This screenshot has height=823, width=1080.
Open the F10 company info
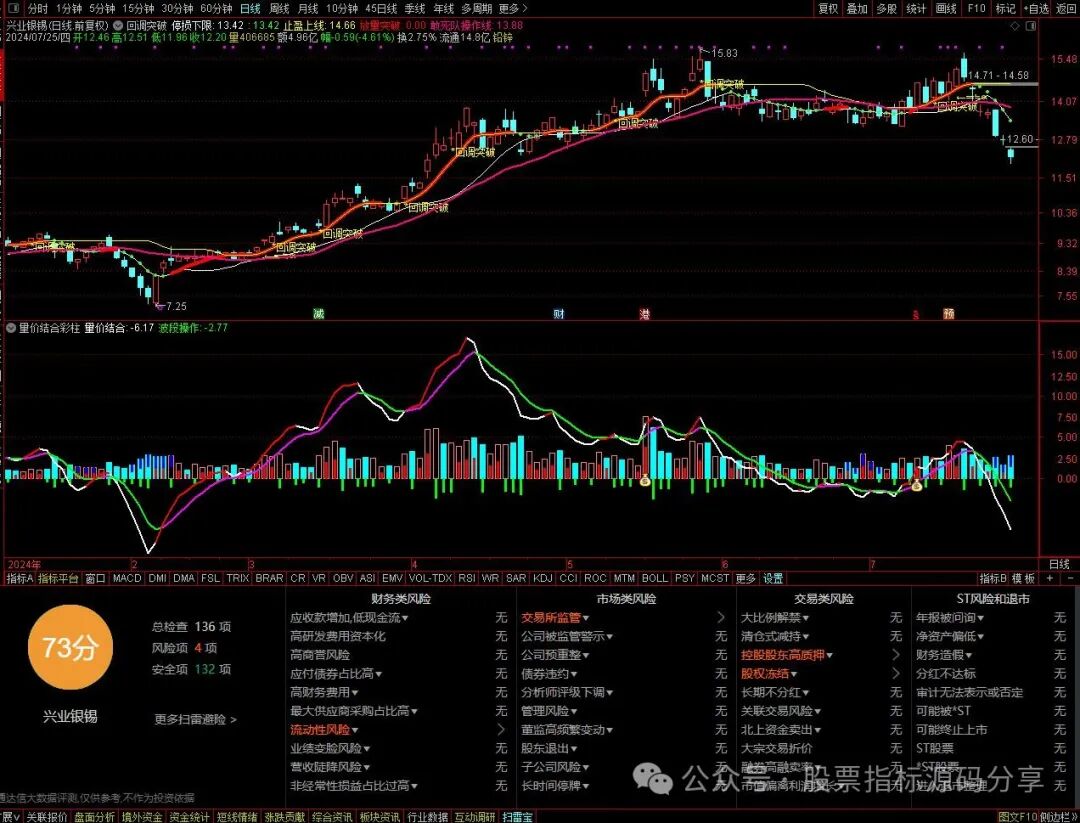pyautogui.click(x=976, y=8)
